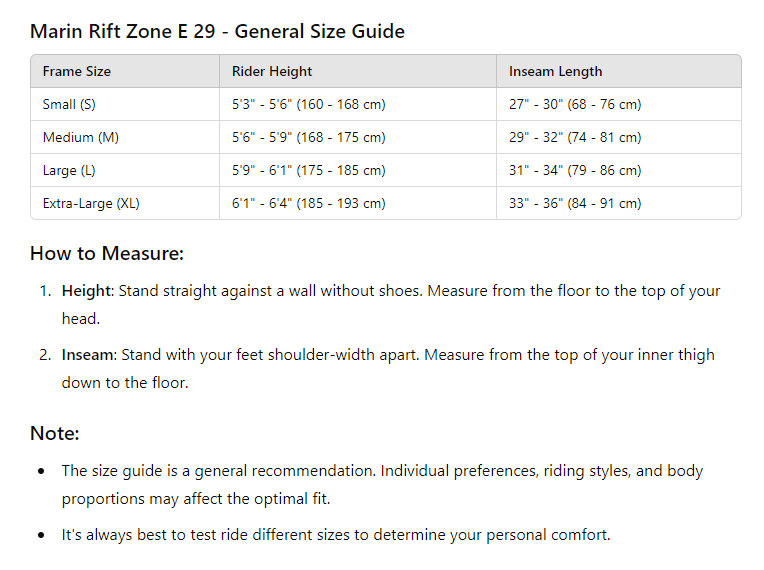764x570 pixels.
Task: Click the 31" - 34" inseam length cell
Action: pos(575,170)
